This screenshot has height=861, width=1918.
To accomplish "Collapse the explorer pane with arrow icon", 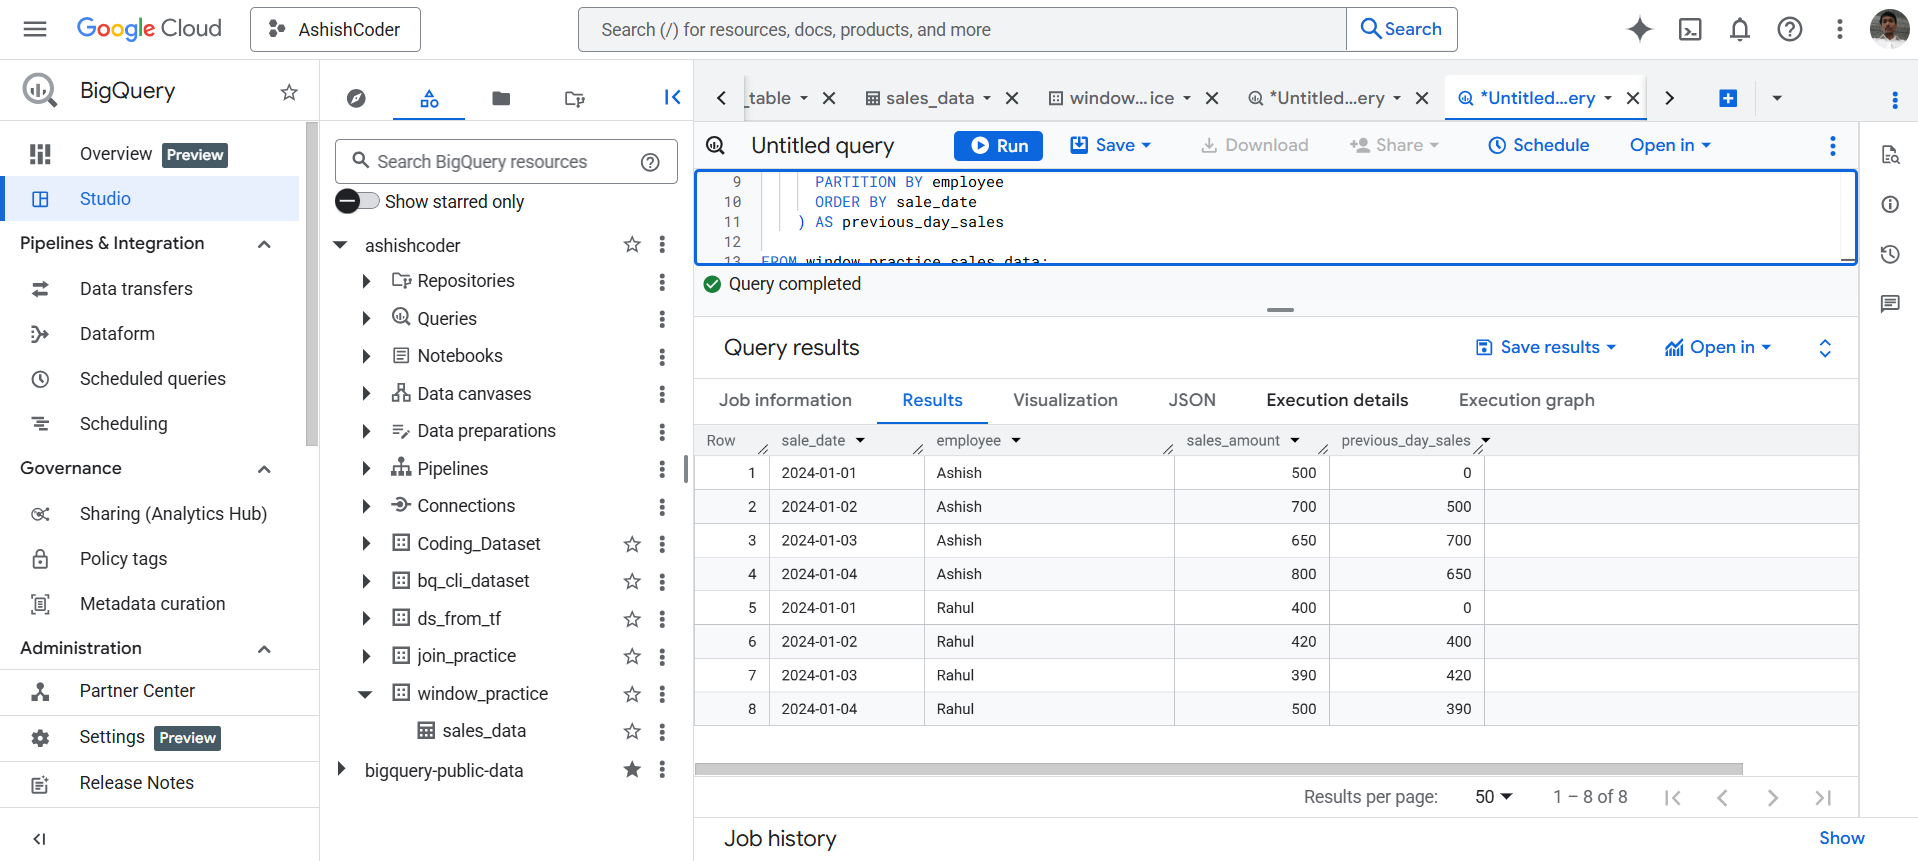I will click(x=672, y=97).
